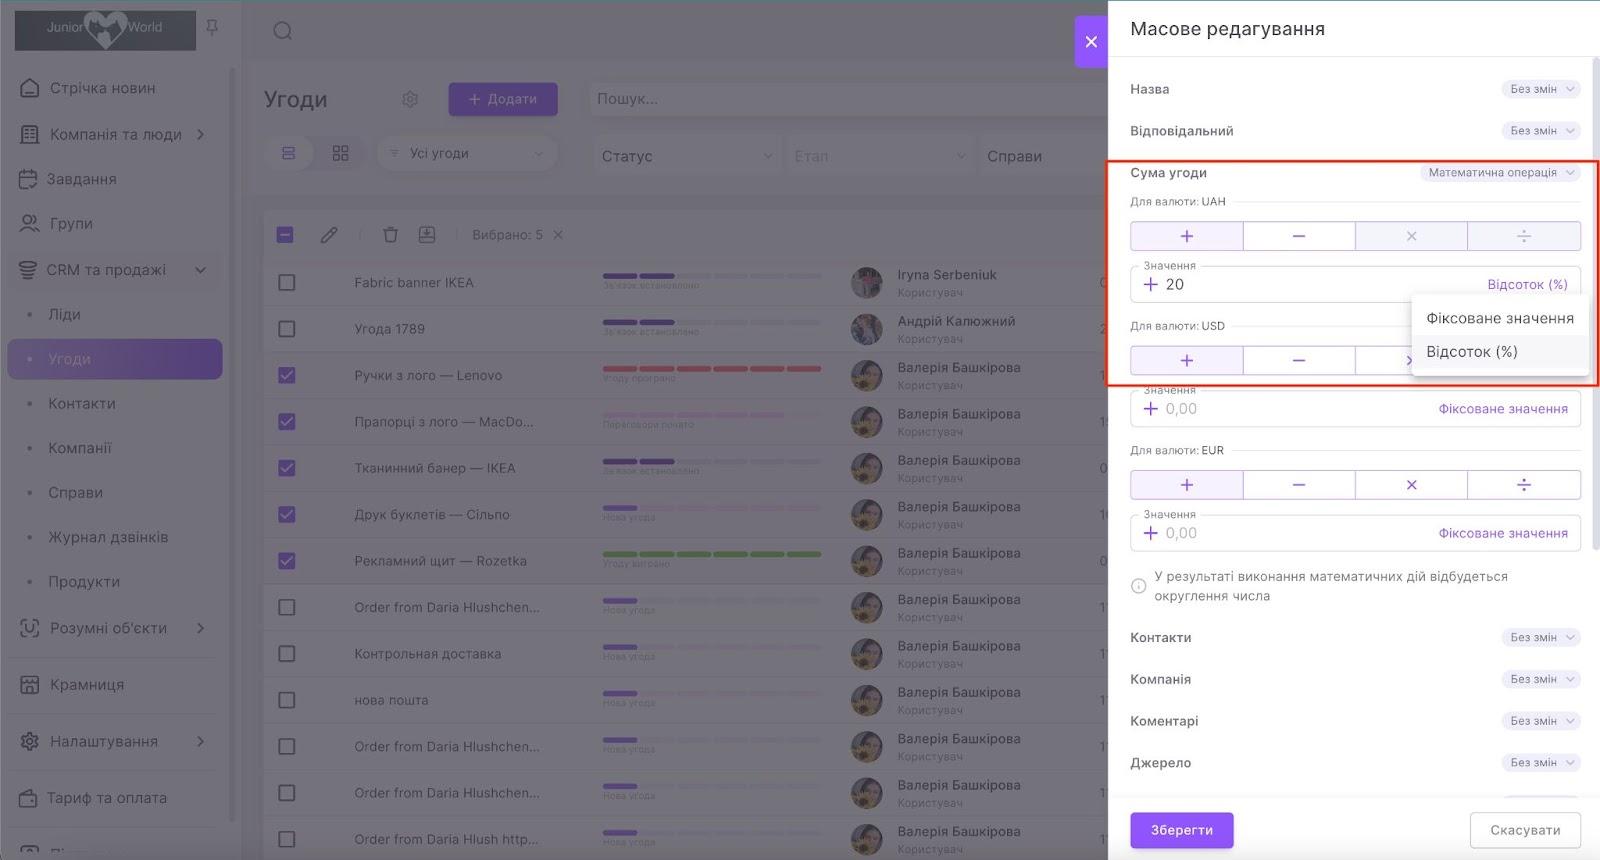Open Контакти in the sidebar
Image resolution: width=1600 pixels, height=860 pixels.
pyautogui.click(x=82, y=404)
